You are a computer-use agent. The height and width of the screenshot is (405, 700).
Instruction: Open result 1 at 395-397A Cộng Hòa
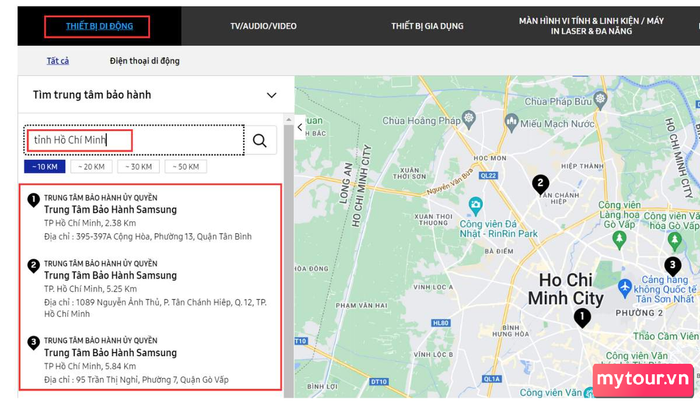150,217
